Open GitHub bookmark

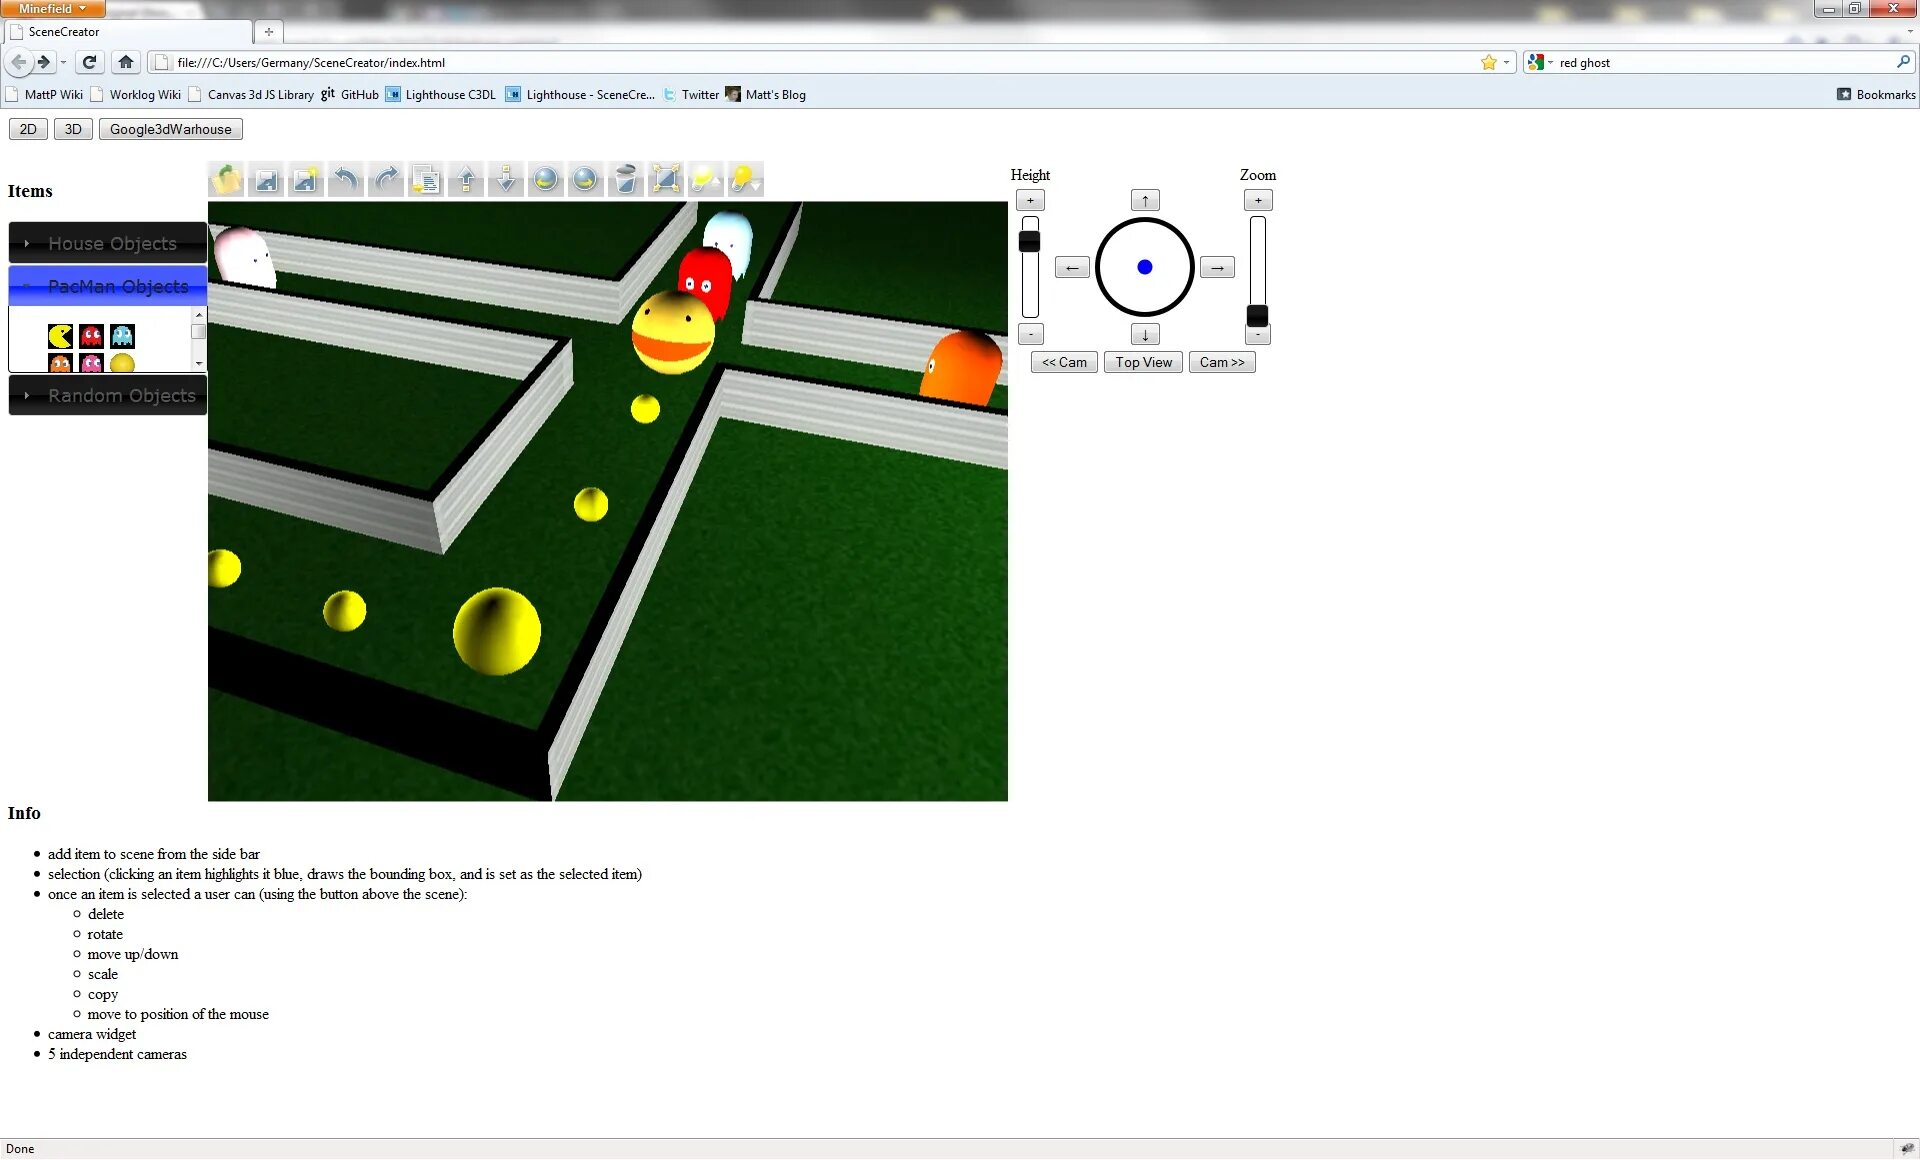(350, 95)
